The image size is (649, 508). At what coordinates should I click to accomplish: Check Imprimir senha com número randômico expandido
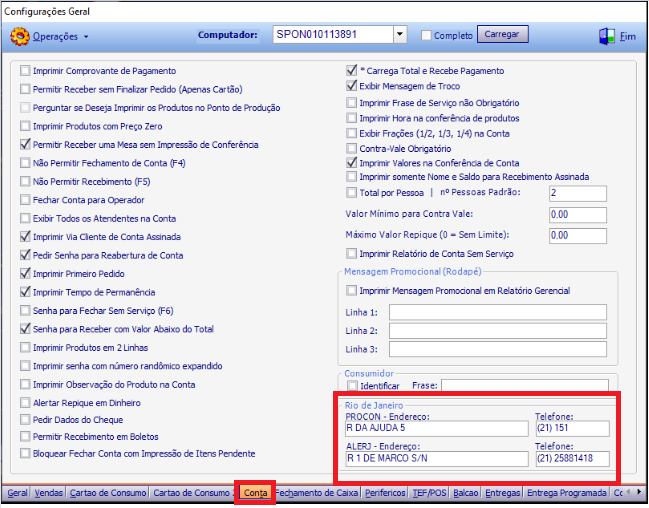pyautogui.click(x=25, y=366)
